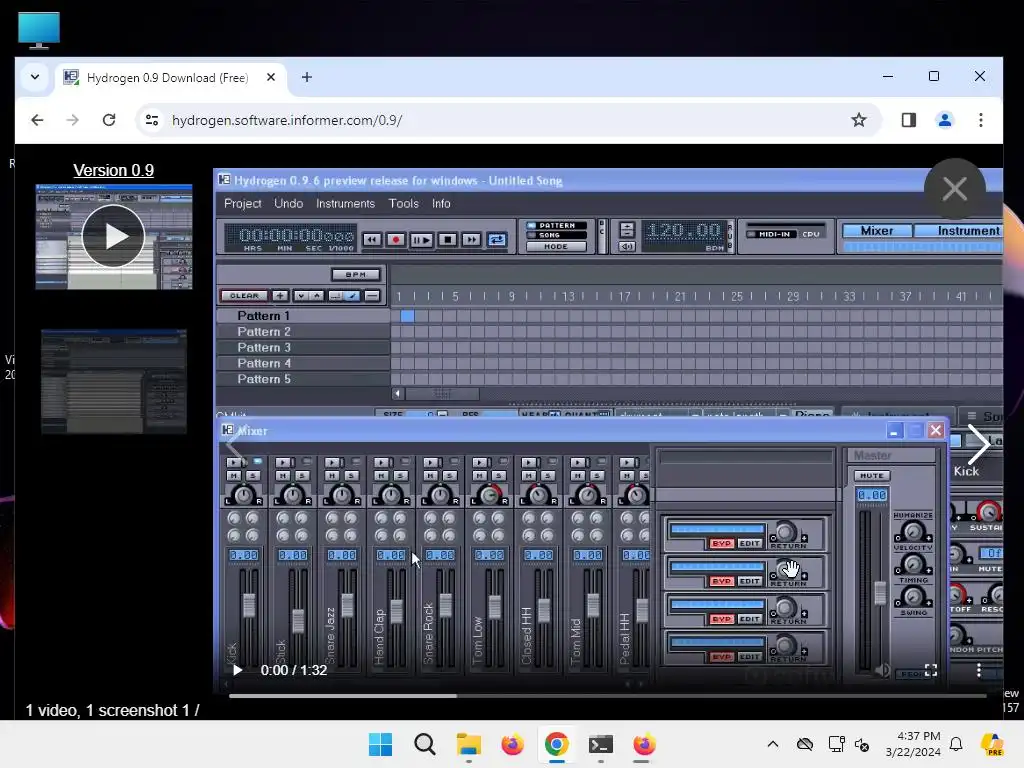Click the stop transport button in Hydrogen
1024x768 pixels.
pos(447,240)
